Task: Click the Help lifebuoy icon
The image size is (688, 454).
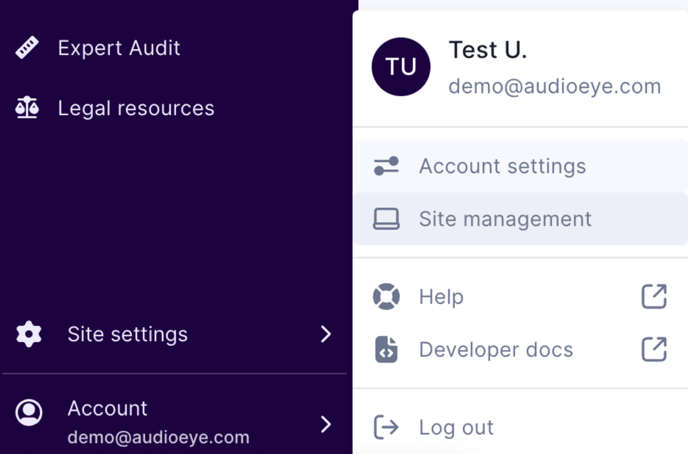Action: [x=387, y=297]
